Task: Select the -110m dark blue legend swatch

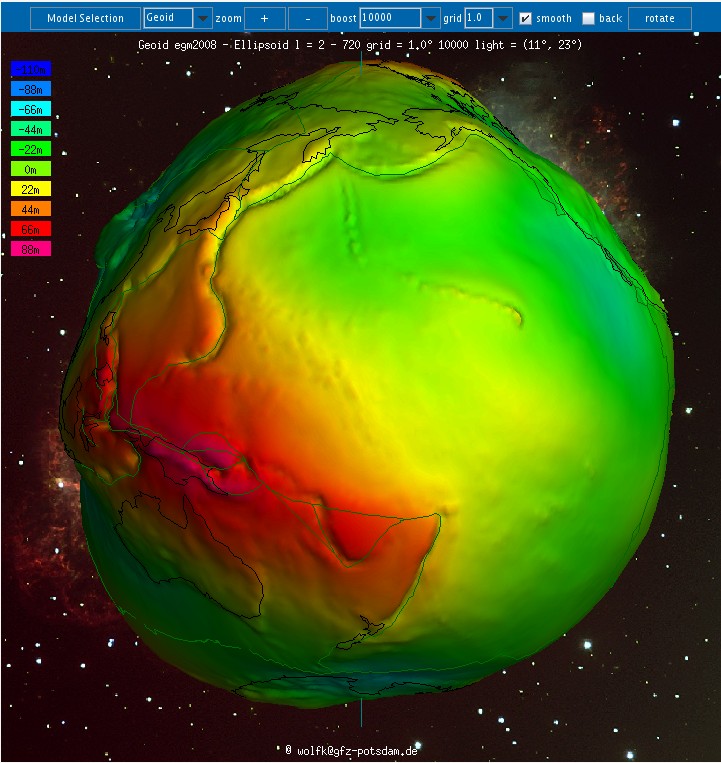Action: pos(31,70)
